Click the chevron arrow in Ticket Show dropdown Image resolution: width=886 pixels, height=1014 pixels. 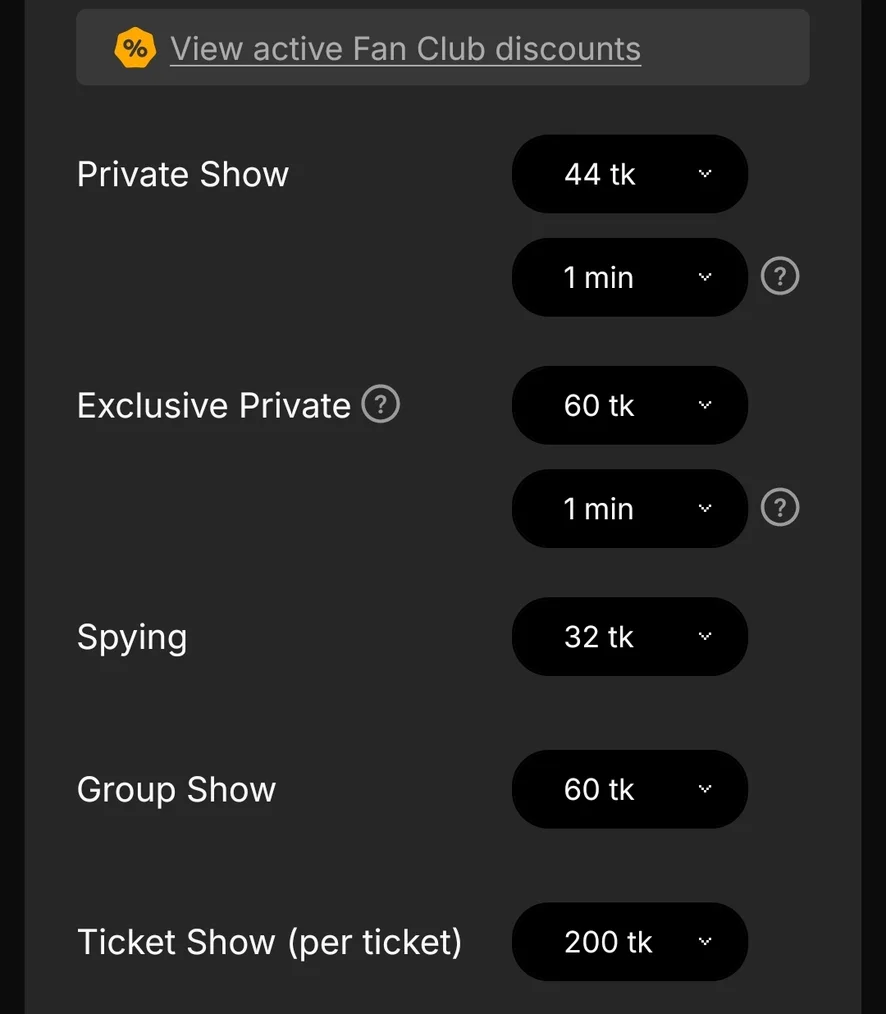tap(705, 942)
